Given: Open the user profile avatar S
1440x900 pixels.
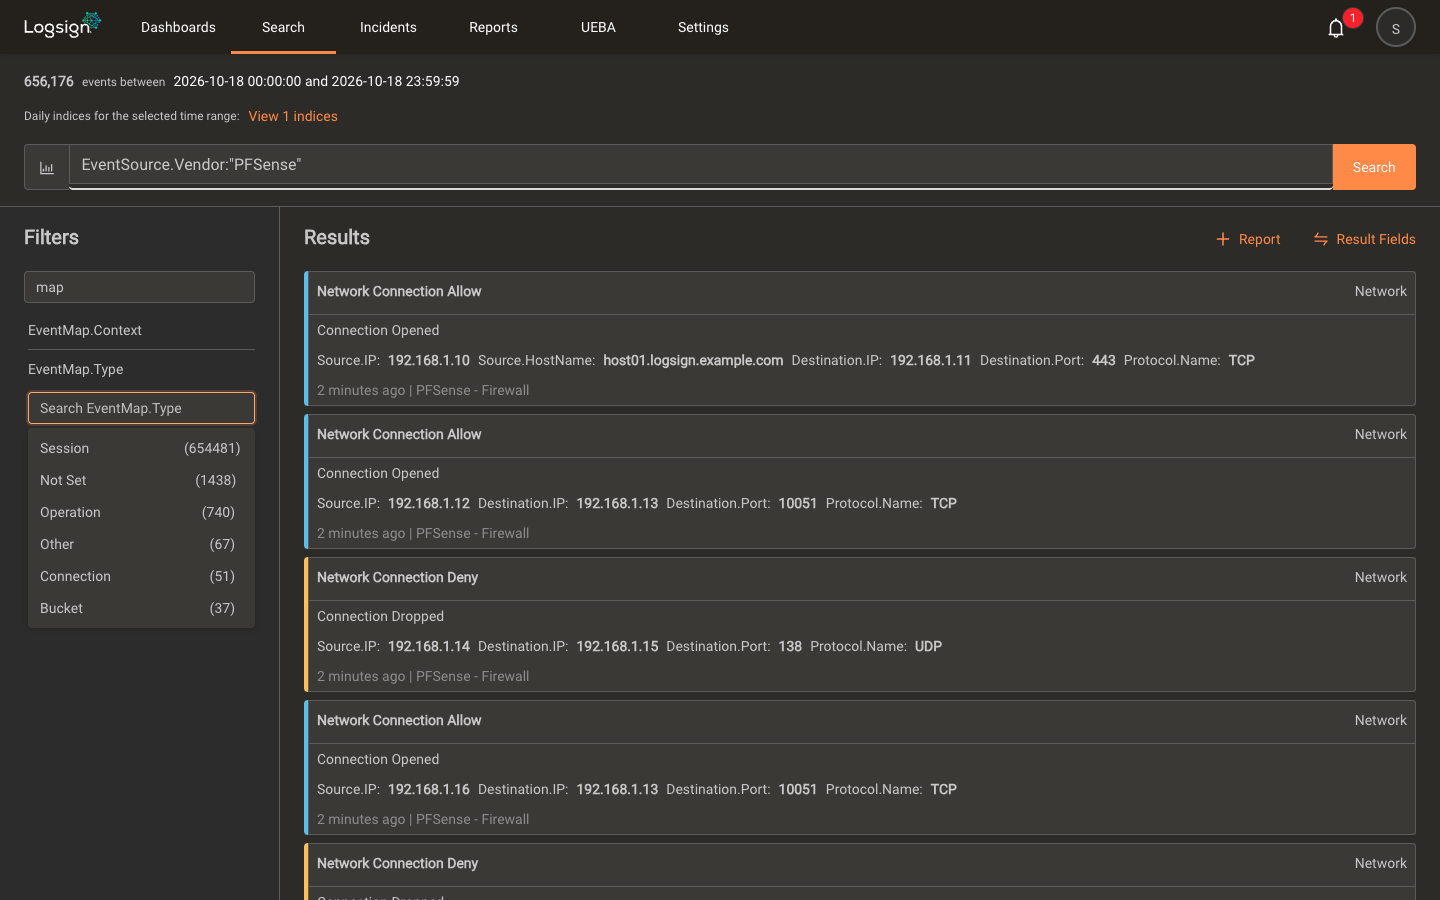Looking at the screenshot, I should tap(1395, 27).
